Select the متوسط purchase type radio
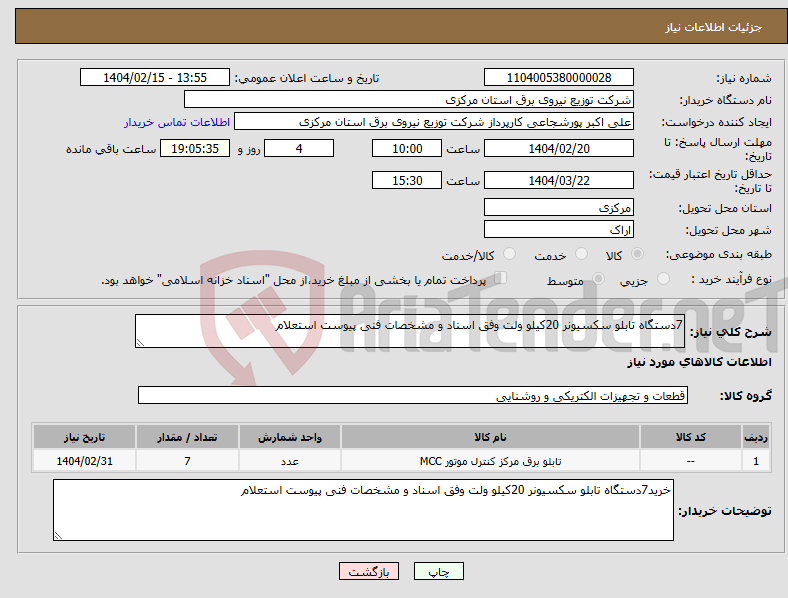Screen dimensions: 788x598 tap(598, 278)
